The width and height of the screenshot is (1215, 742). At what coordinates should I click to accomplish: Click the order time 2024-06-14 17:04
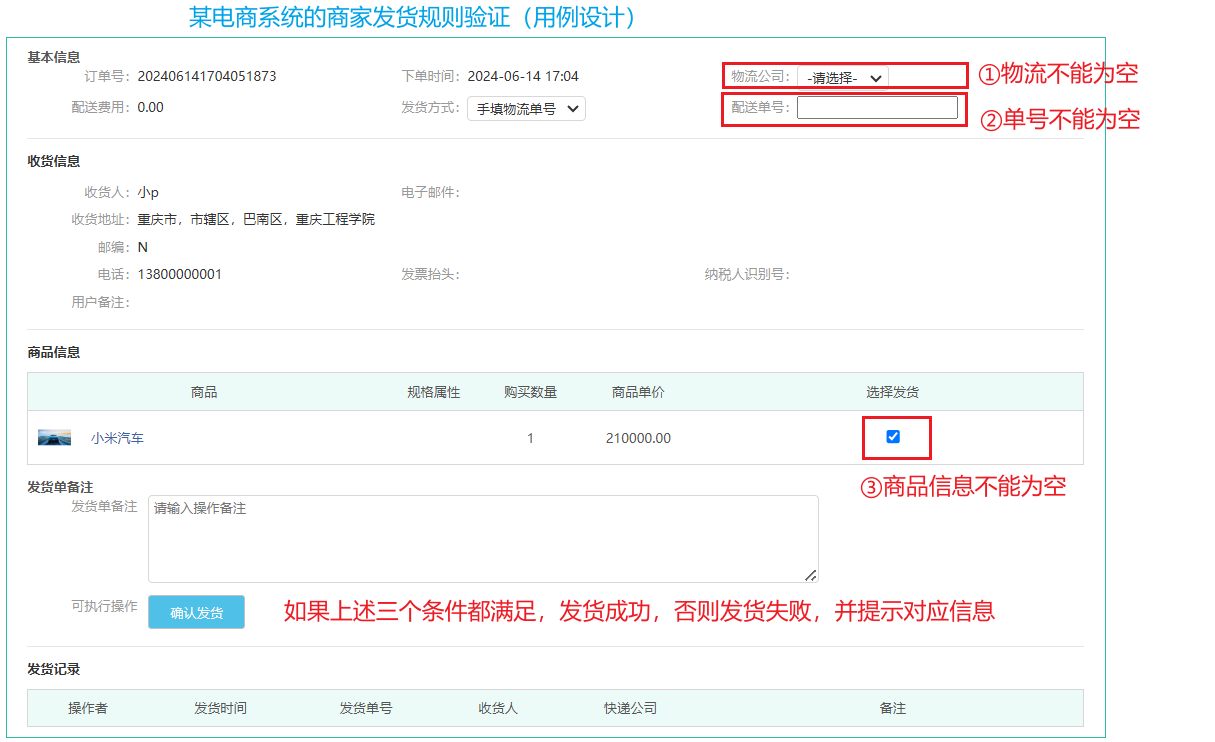523,76
